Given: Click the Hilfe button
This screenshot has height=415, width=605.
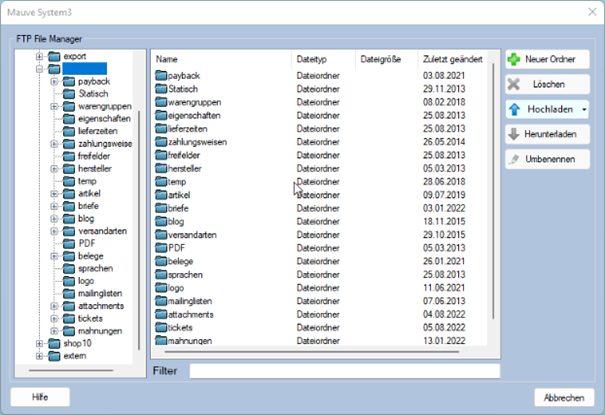Looking at the screenshot, I should pyautogui.click(x=40, y=397).
